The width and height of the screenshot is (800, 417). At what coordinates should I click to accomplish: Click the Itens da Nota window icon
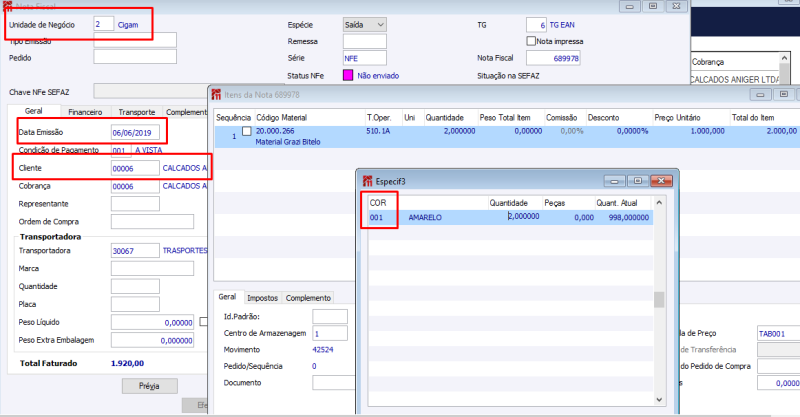tap(216, 94)
